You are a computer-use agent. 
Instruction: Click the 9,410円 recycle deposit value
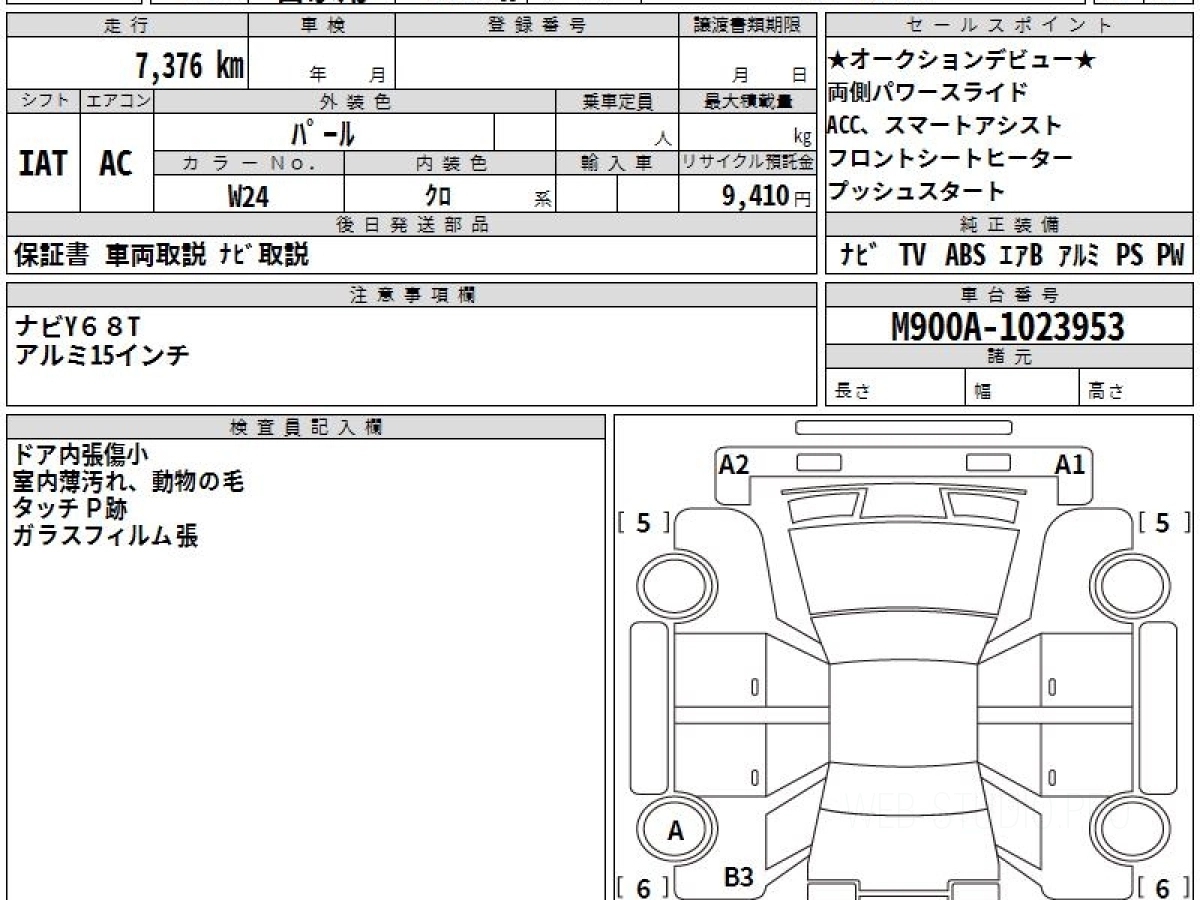click(756, 196)
